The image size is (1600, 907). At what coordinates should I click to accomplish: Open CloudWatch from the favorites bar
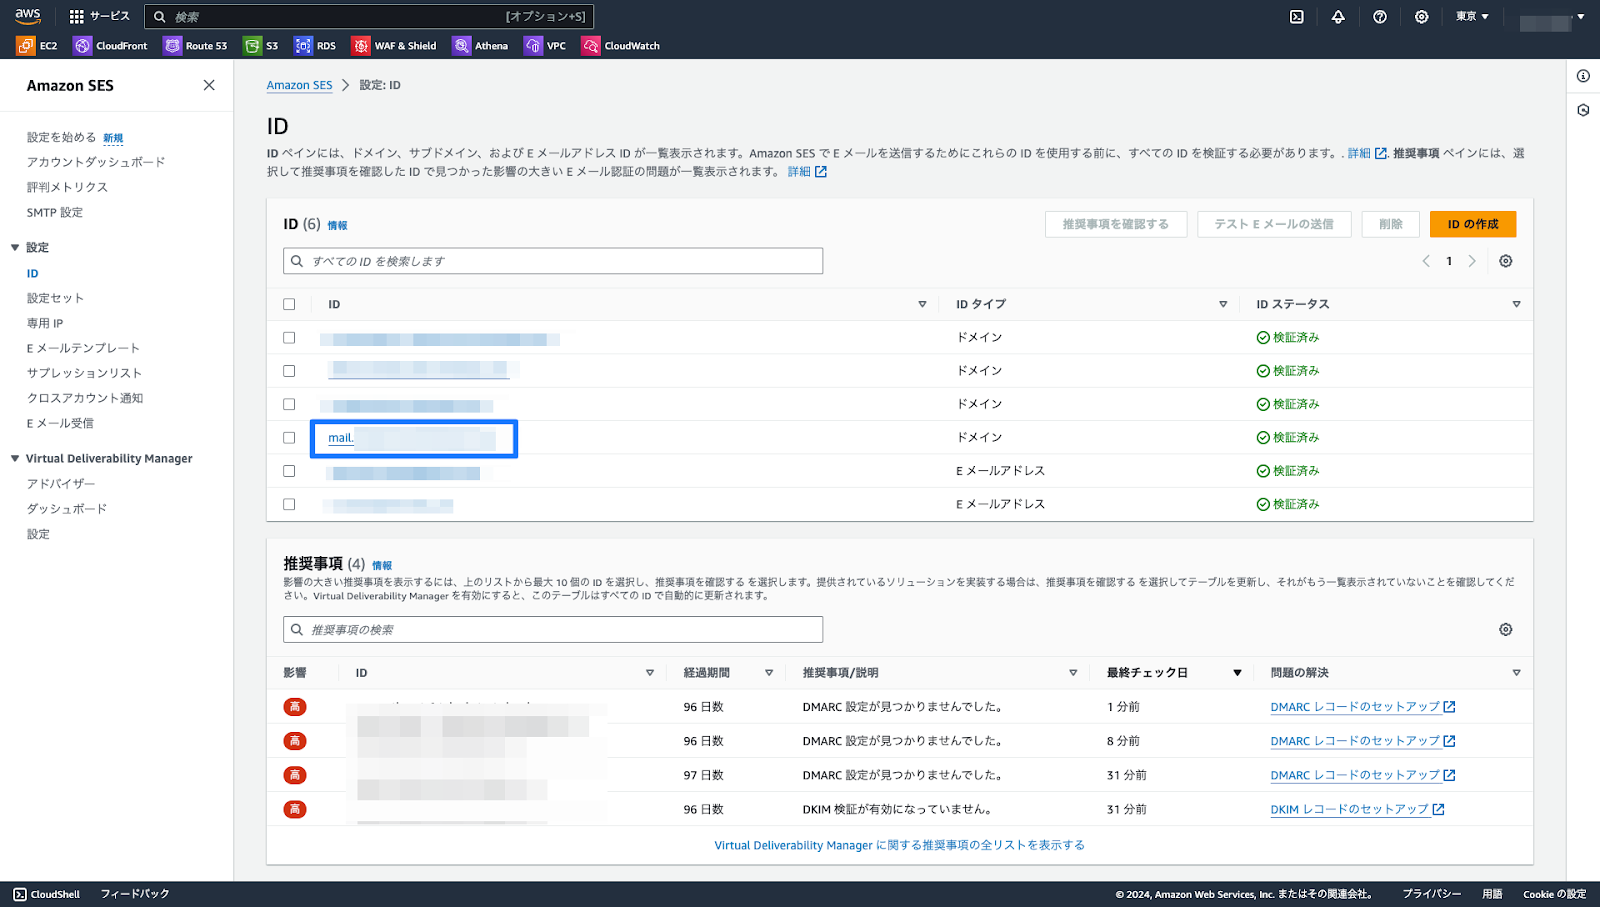(x=590, y=45)
